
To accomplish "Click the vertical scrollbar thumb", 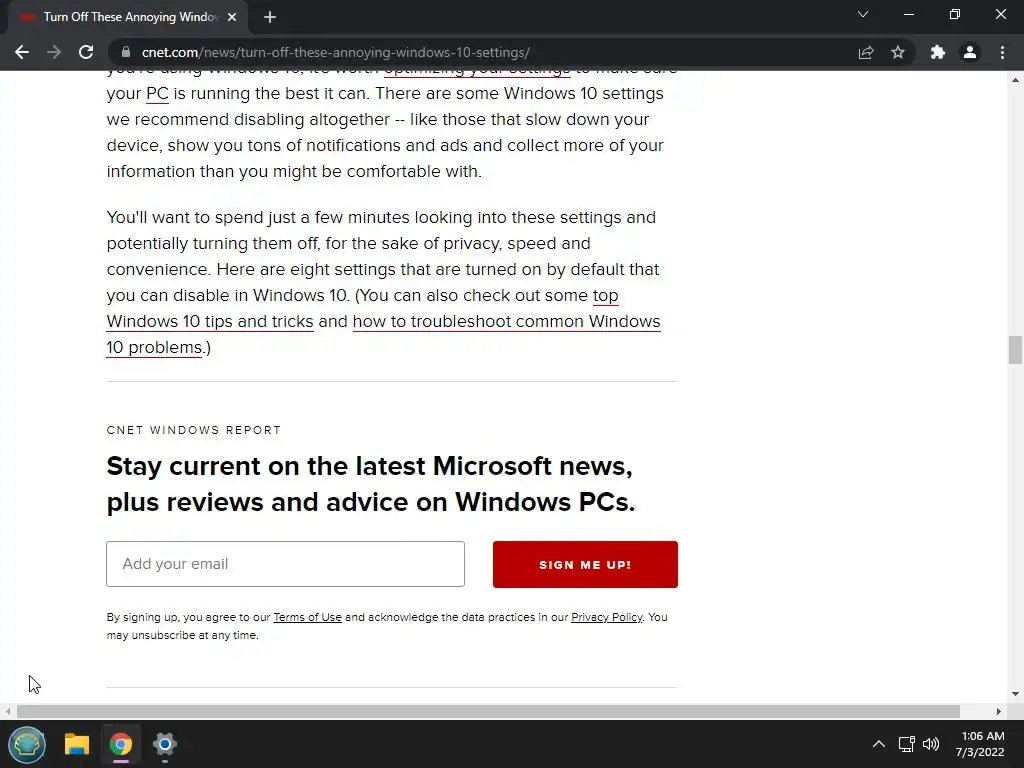I will click(1015, 350).
